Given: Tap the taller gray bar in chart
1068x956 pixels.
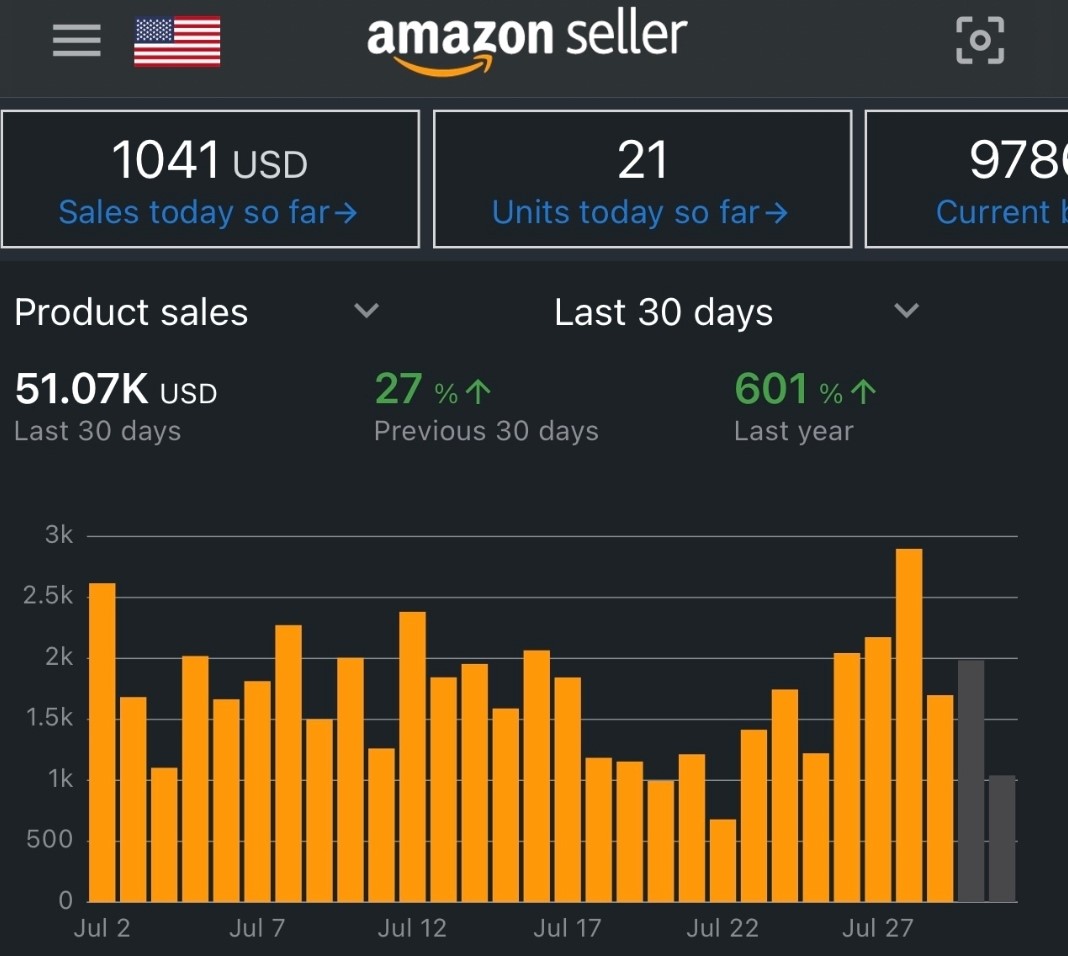Looking at the screenshot, I should pyautogui.click(x=971, y=781).
